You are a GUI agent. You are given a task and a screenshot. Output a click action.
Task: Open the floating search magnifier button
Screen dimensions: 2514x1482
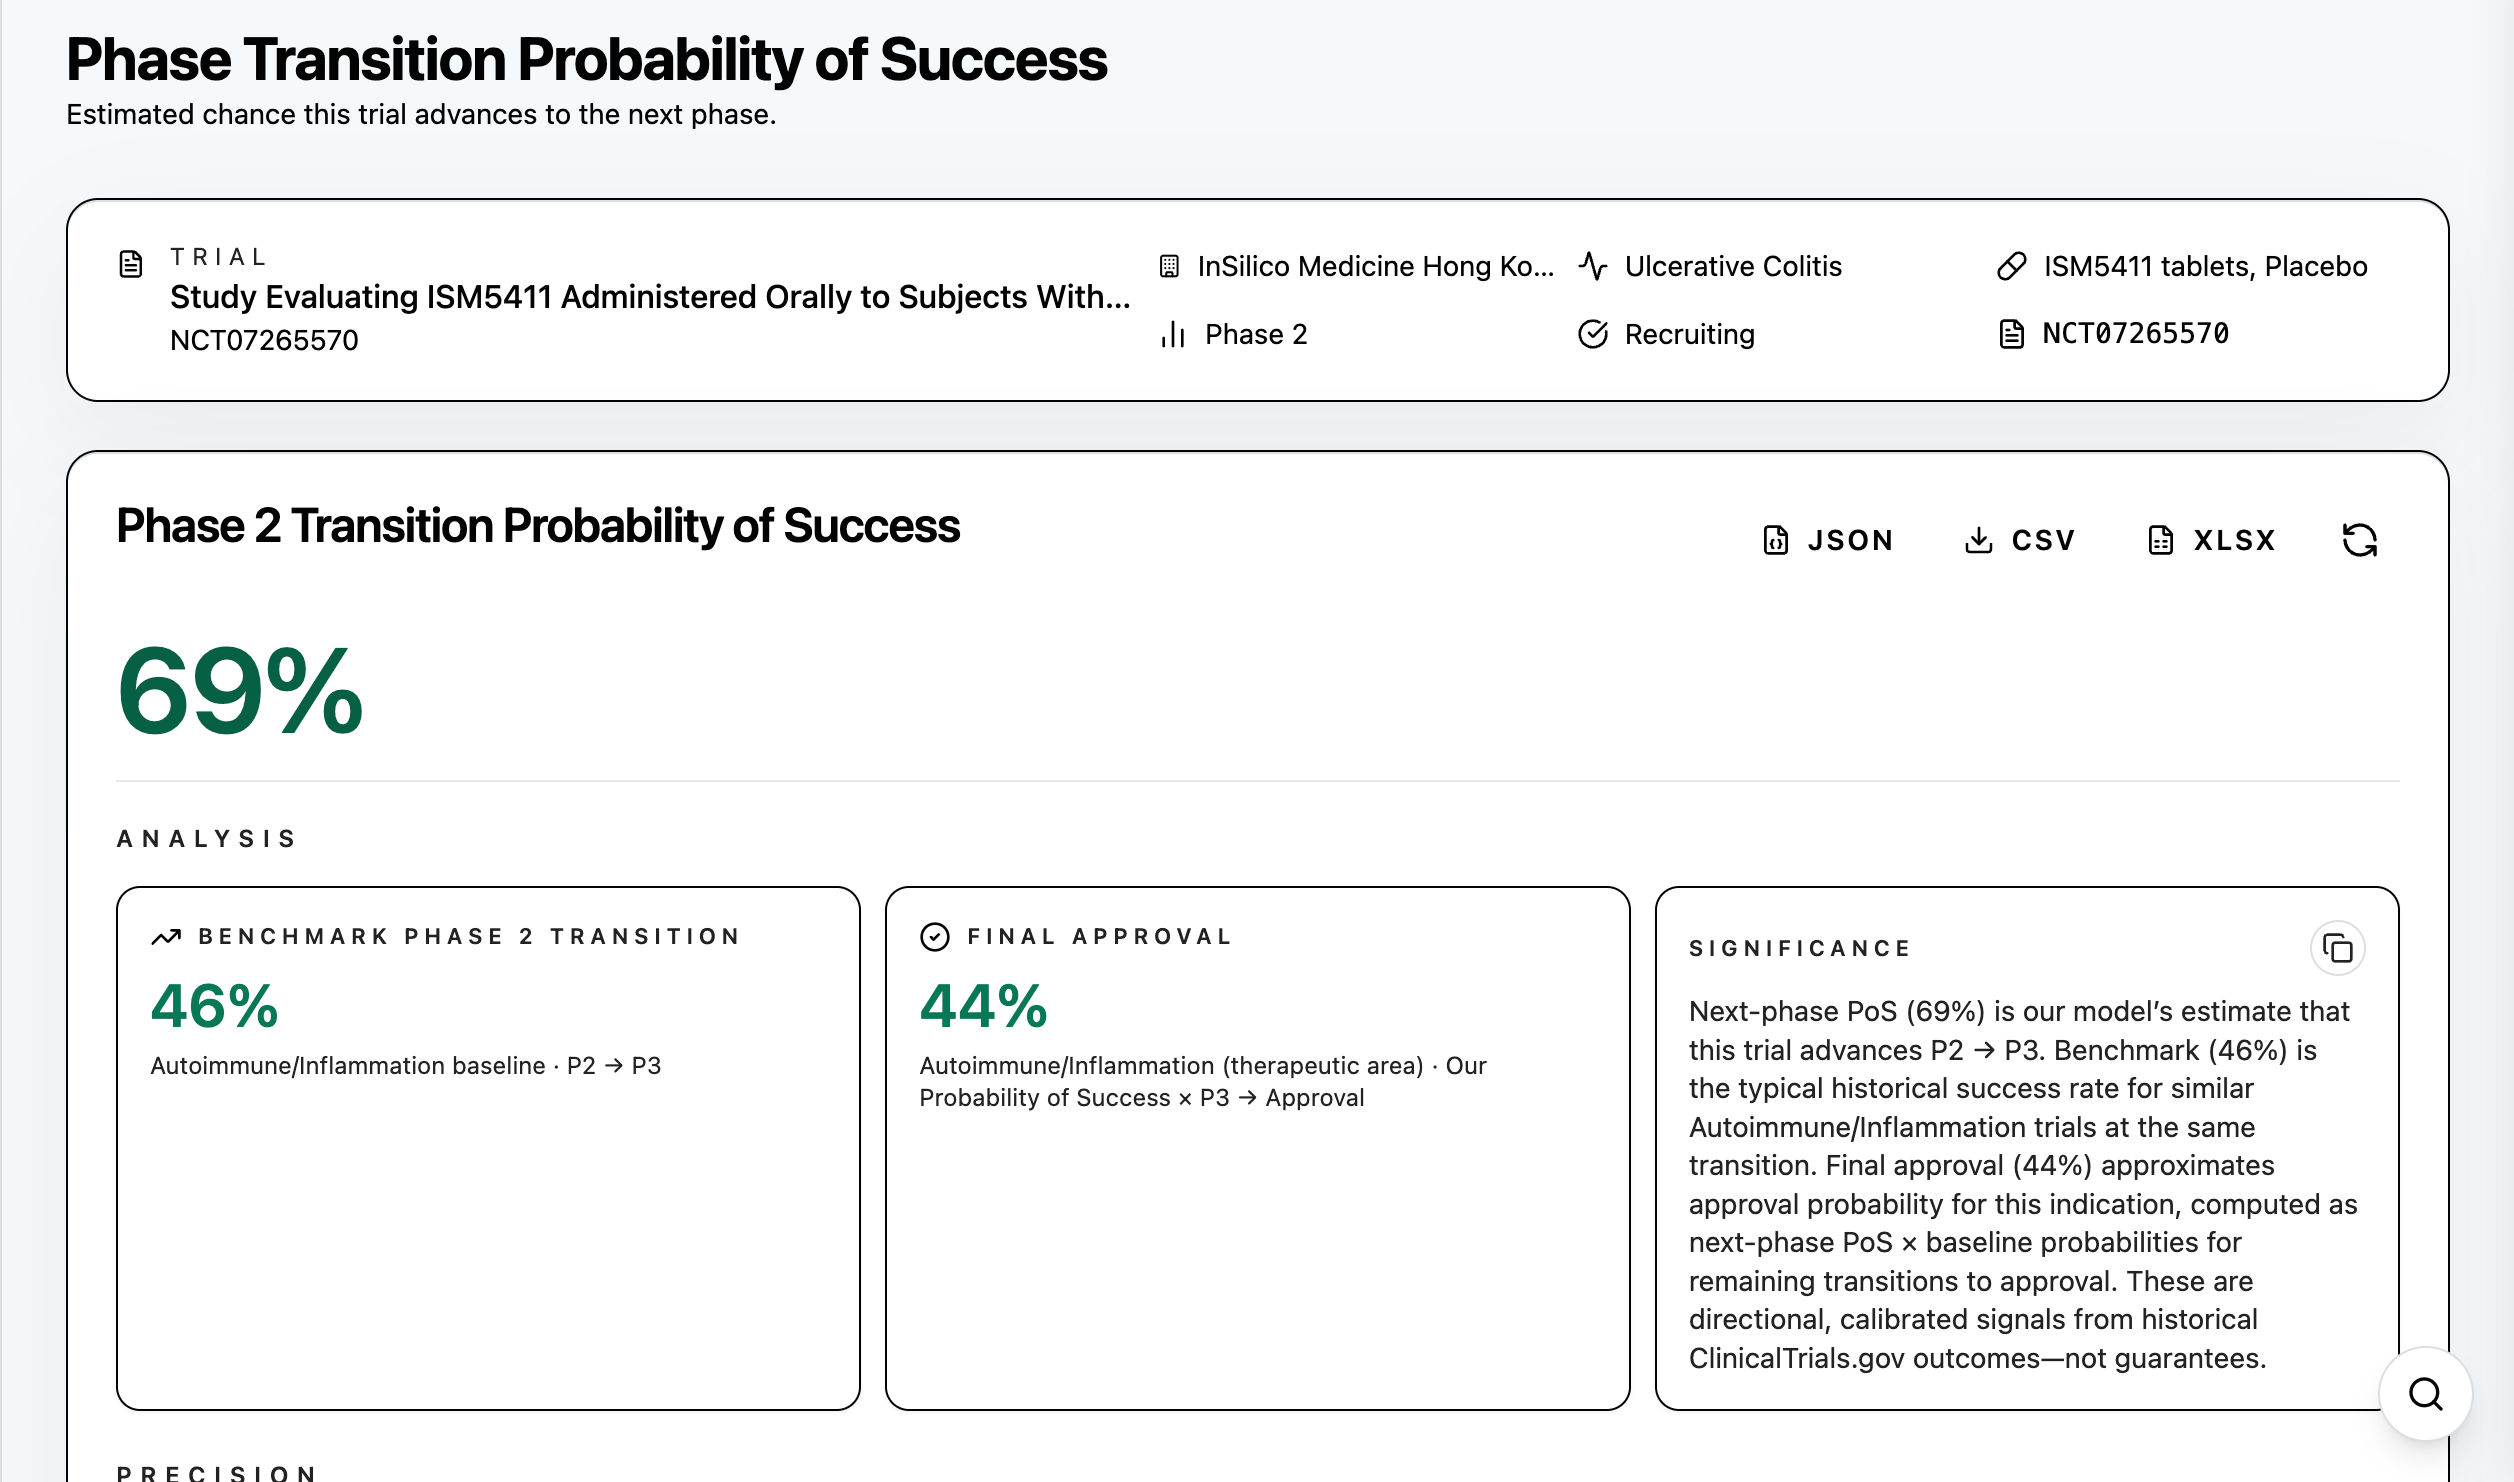(x=2425, y=1393)
